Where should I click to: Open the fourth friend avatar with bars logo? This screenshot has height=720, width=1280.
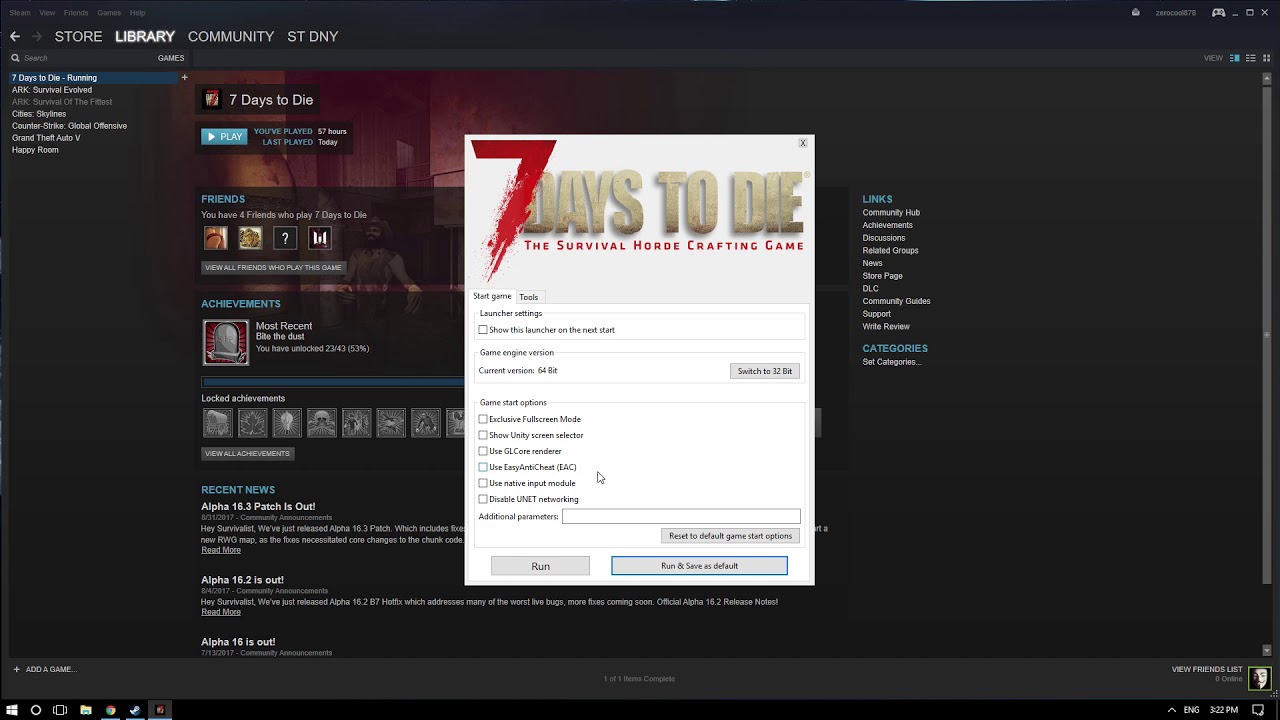pos(320,237)
